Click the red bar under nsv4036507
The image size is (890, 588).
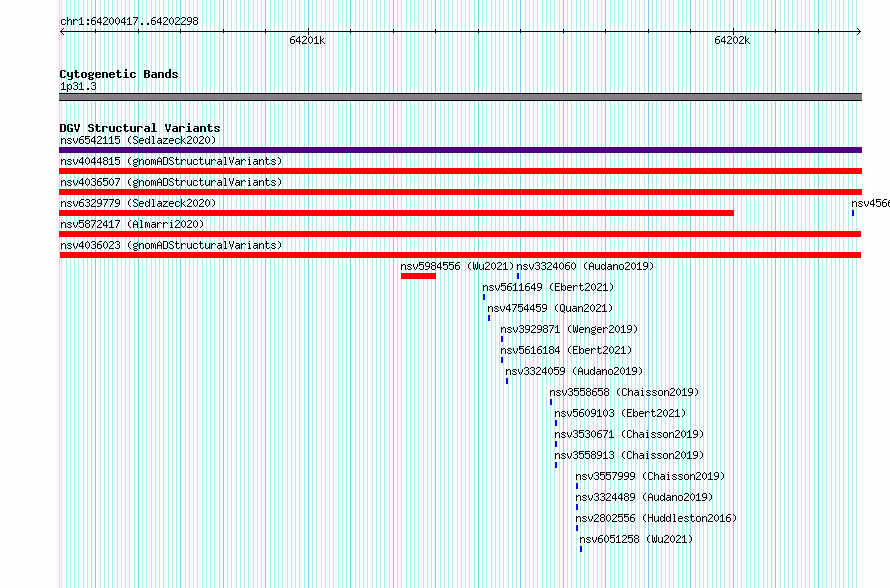(x=460, y=192)
